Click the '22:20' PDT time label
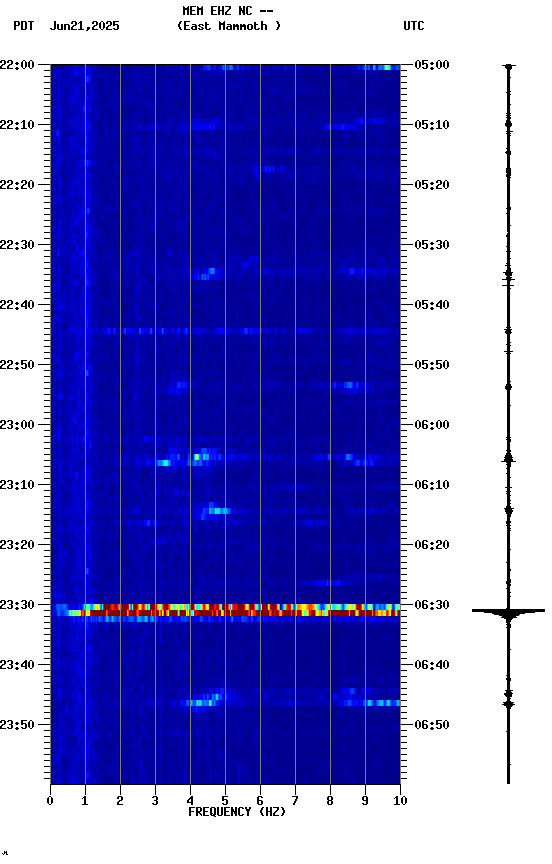The width and height of the screenshot is (552, 864). point(17,185)
